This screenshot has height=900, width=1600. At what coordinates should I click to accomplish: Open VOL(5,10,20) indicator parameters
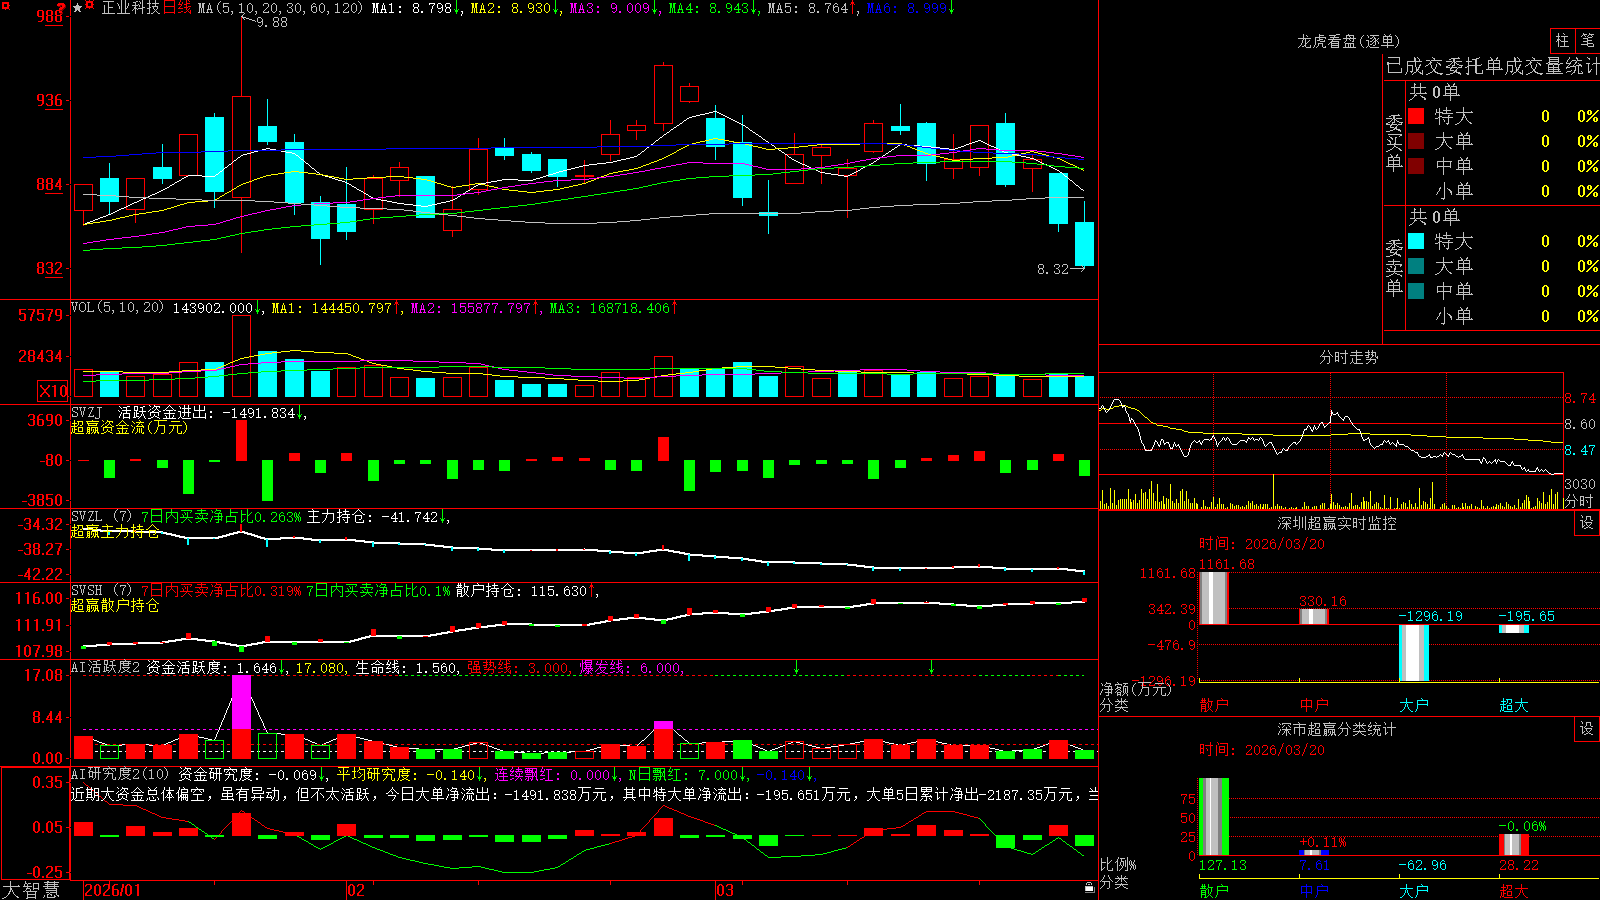click(117, 307)
